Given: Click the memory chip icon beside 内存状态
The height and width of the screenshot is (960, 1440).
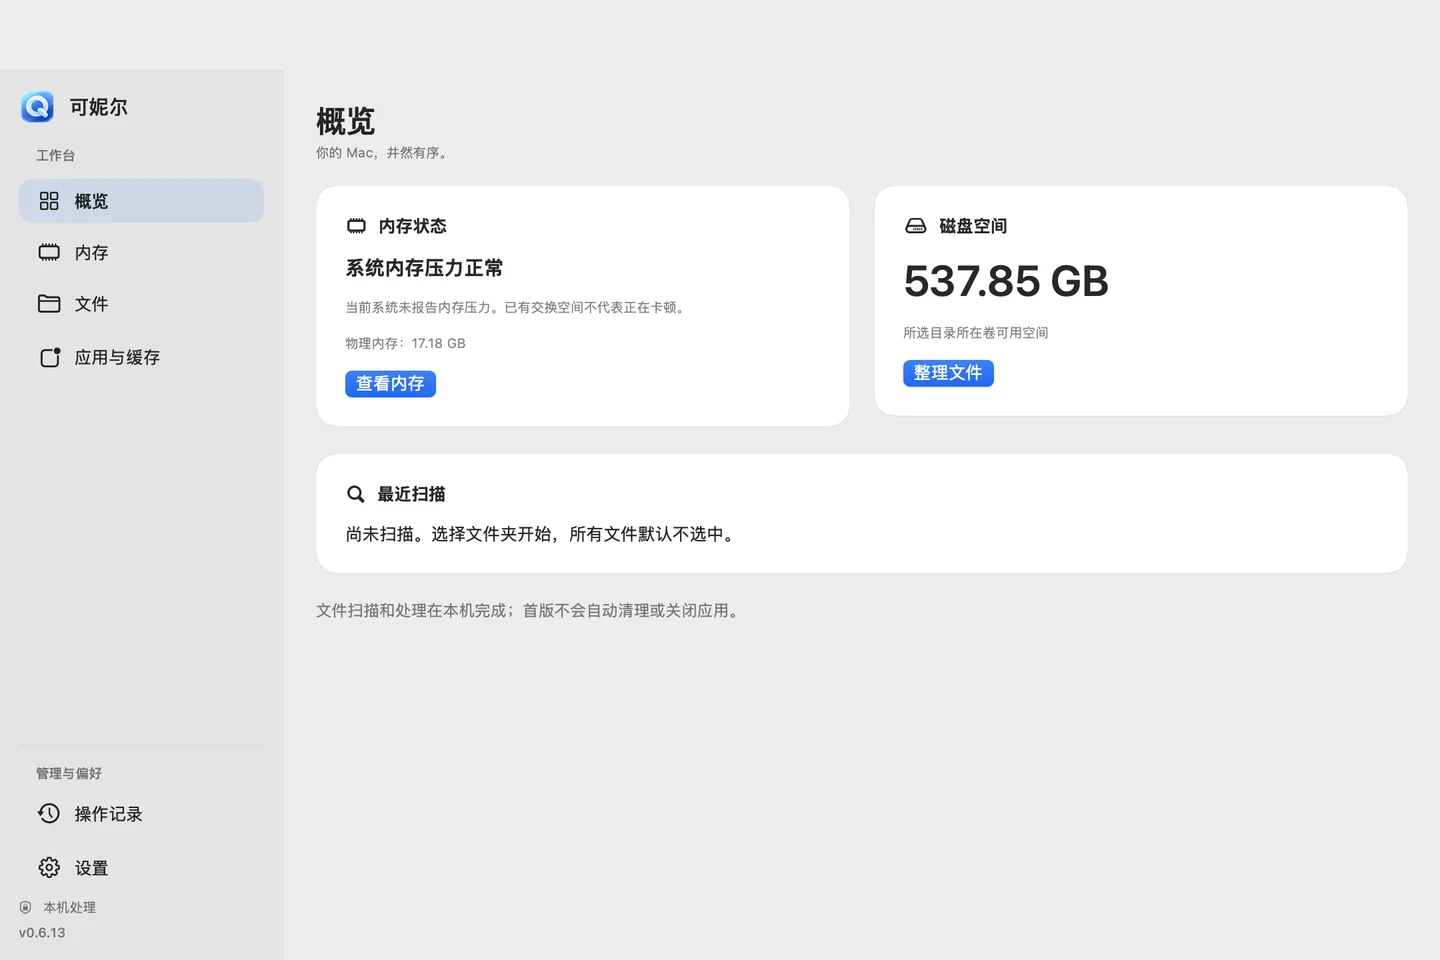Looking at the screenshot, I should point(356,226).
